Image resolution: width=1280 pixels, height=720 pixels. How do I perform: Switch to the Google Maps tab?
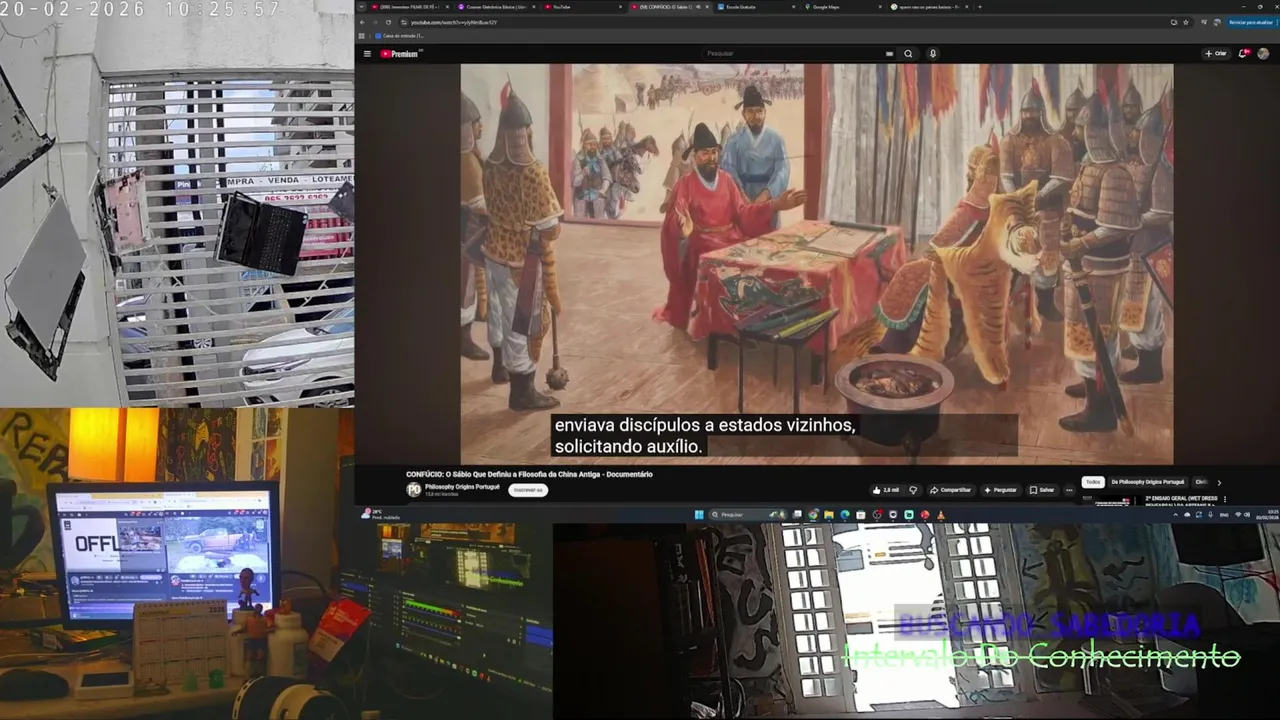point(842,7)
